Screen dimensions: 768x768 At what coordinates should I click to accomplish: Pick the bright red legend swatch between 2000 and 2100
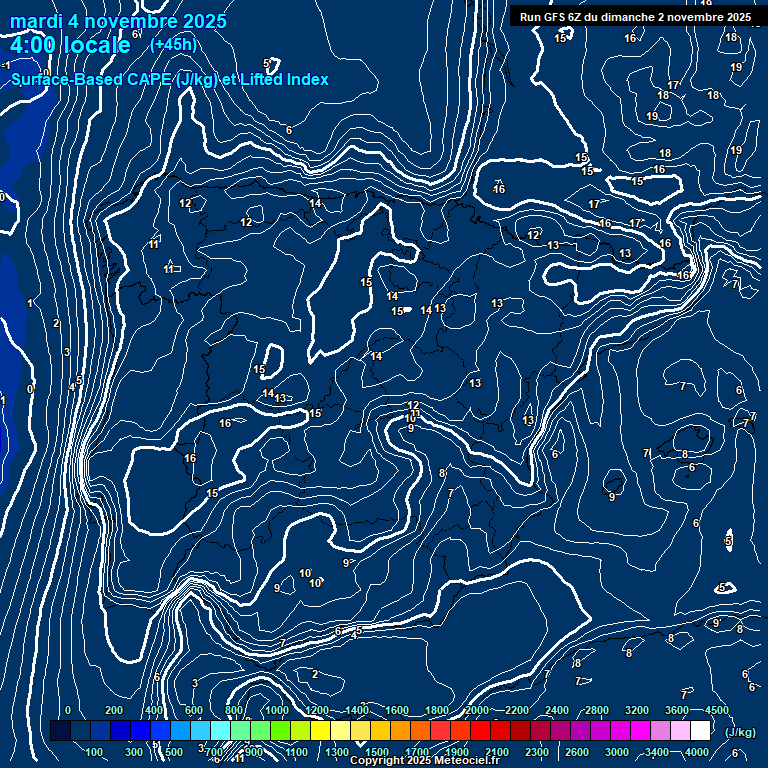click(480, 730)
